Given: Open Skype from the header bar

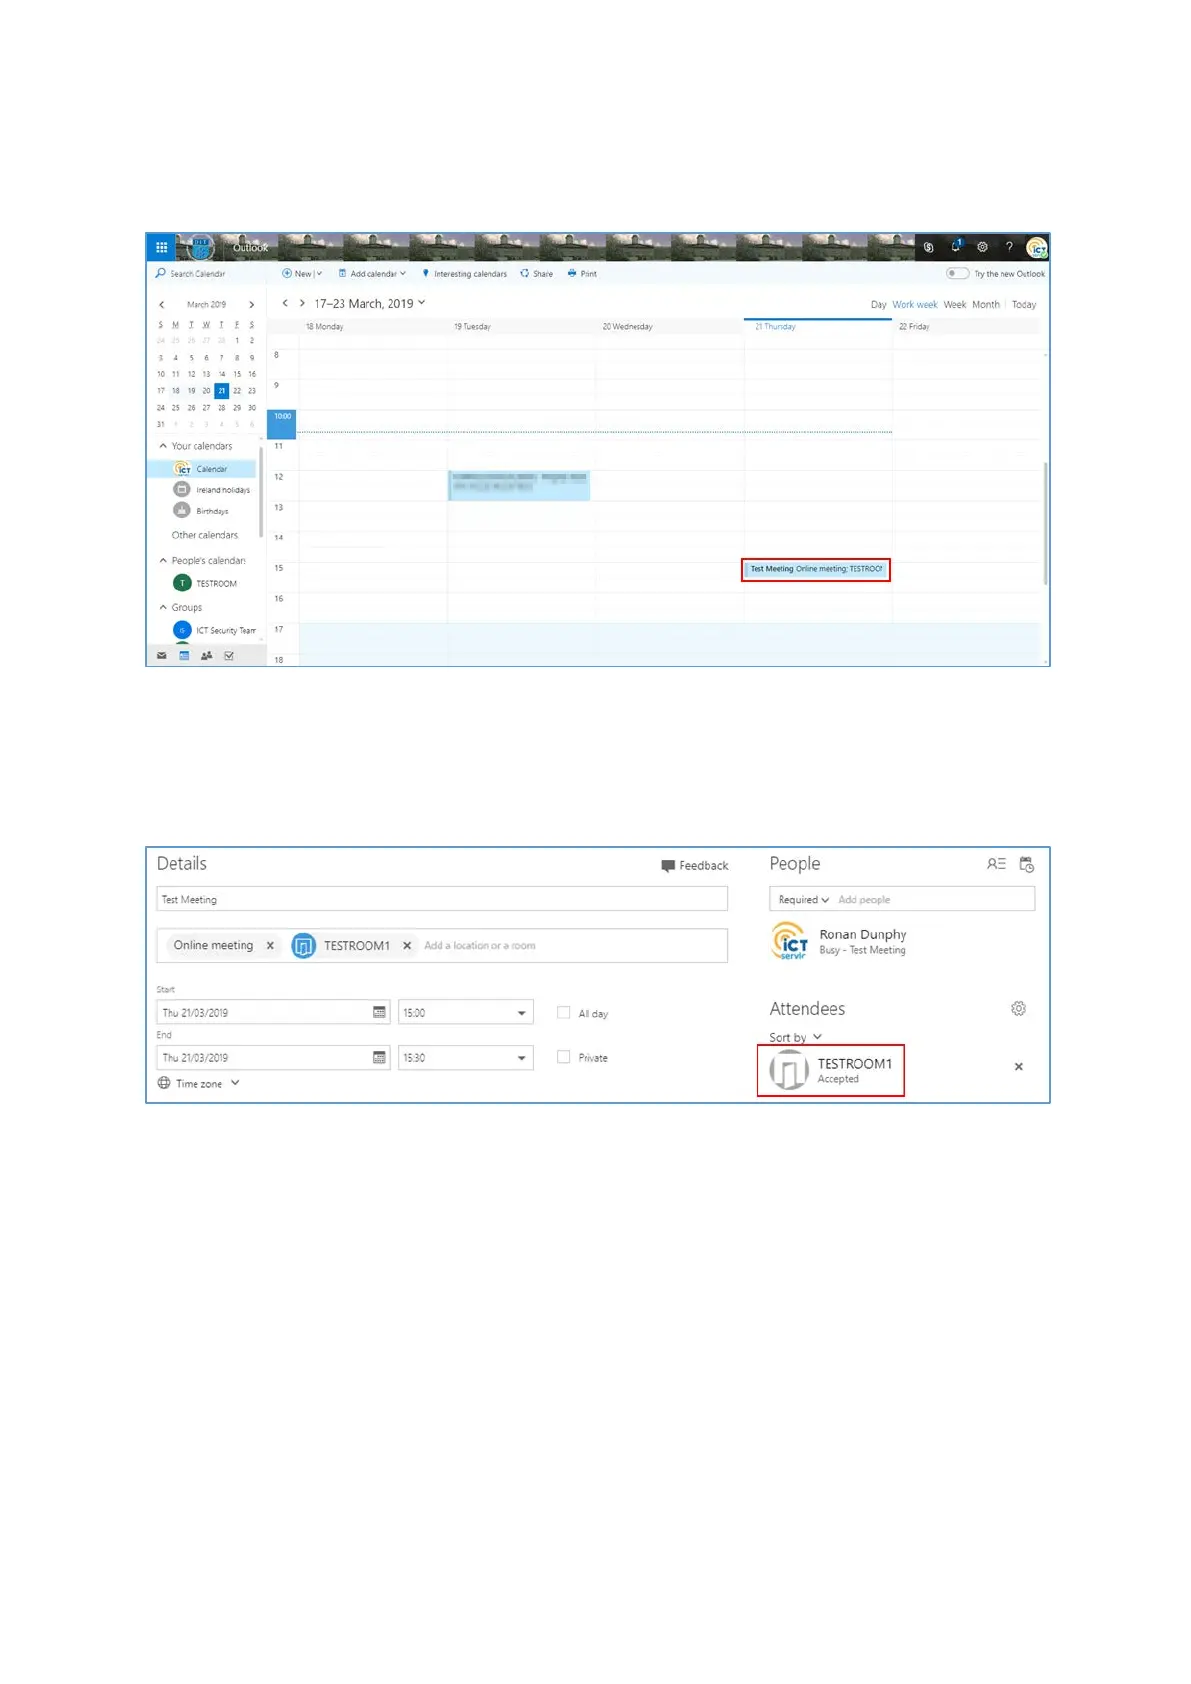Looking at the screenshot, I should (928, 247).
